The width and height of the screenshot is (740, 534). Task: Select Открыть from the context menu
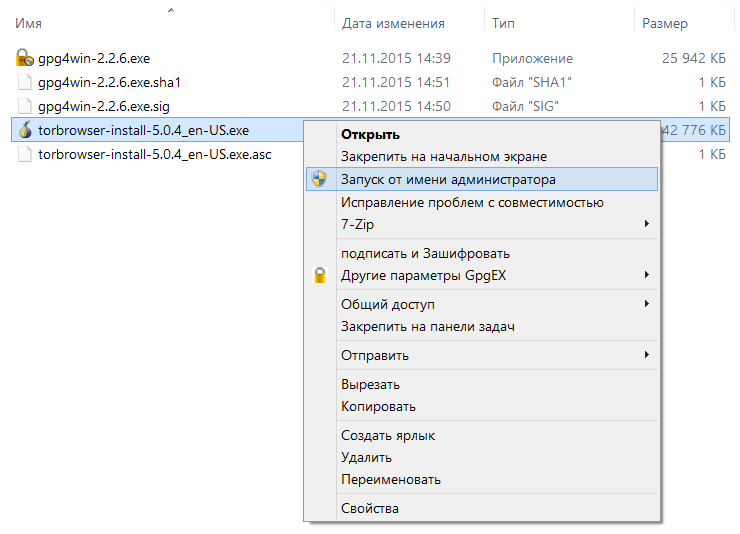pos(370,134)
